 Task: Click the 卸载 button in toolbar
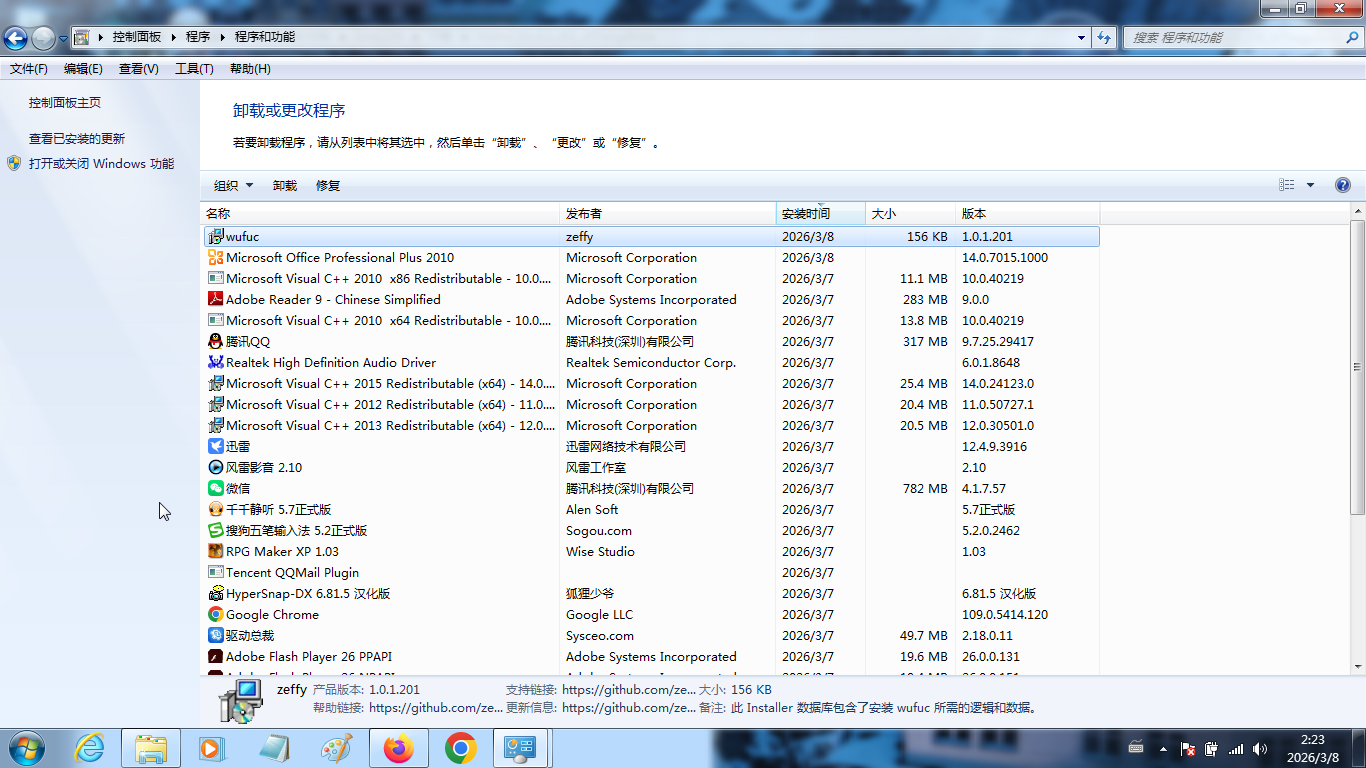[285, 185]
